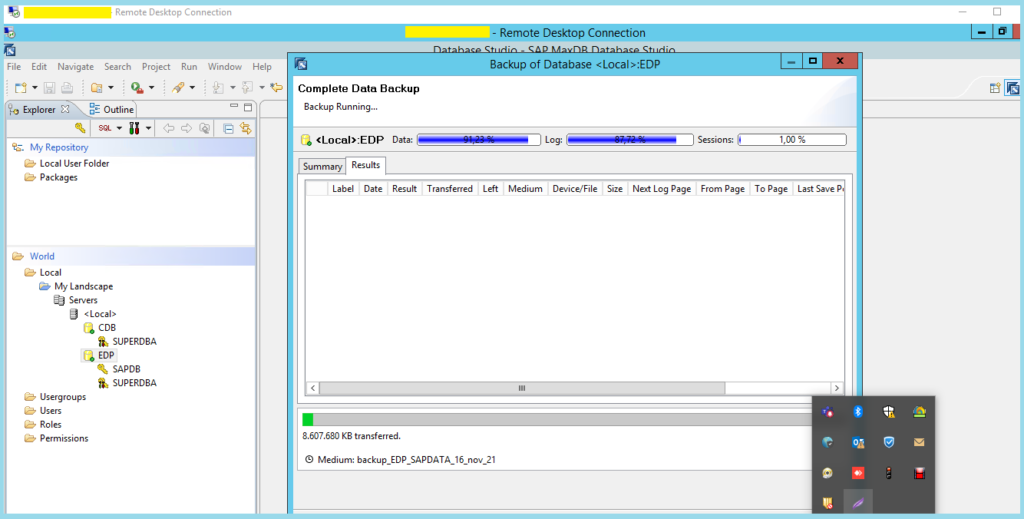Viewport: 1024px width, 519px height.
Task: Switch to the Outline tab
Action: [x=112, y=110]
